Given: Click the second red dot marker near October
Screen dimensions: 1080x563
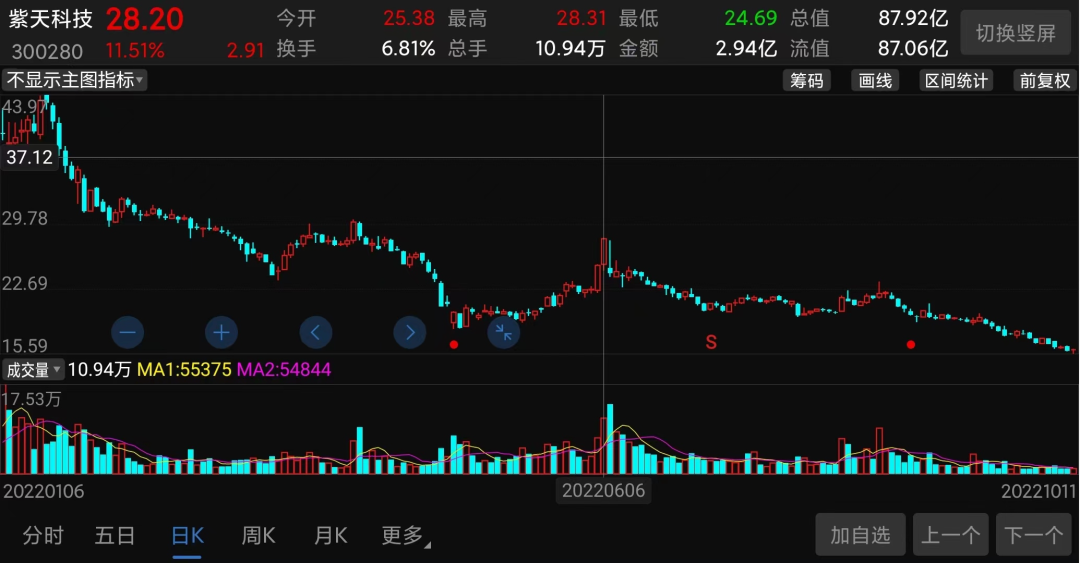Looking at the screenshot, I should point(911,345).
